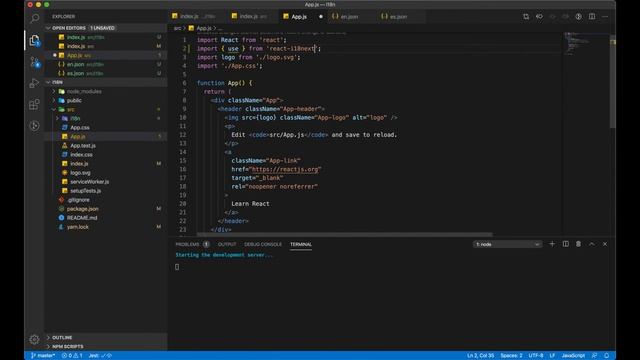Open the Explorer view icon
Screen dimensions: 640x360
[x=35, y=40]
